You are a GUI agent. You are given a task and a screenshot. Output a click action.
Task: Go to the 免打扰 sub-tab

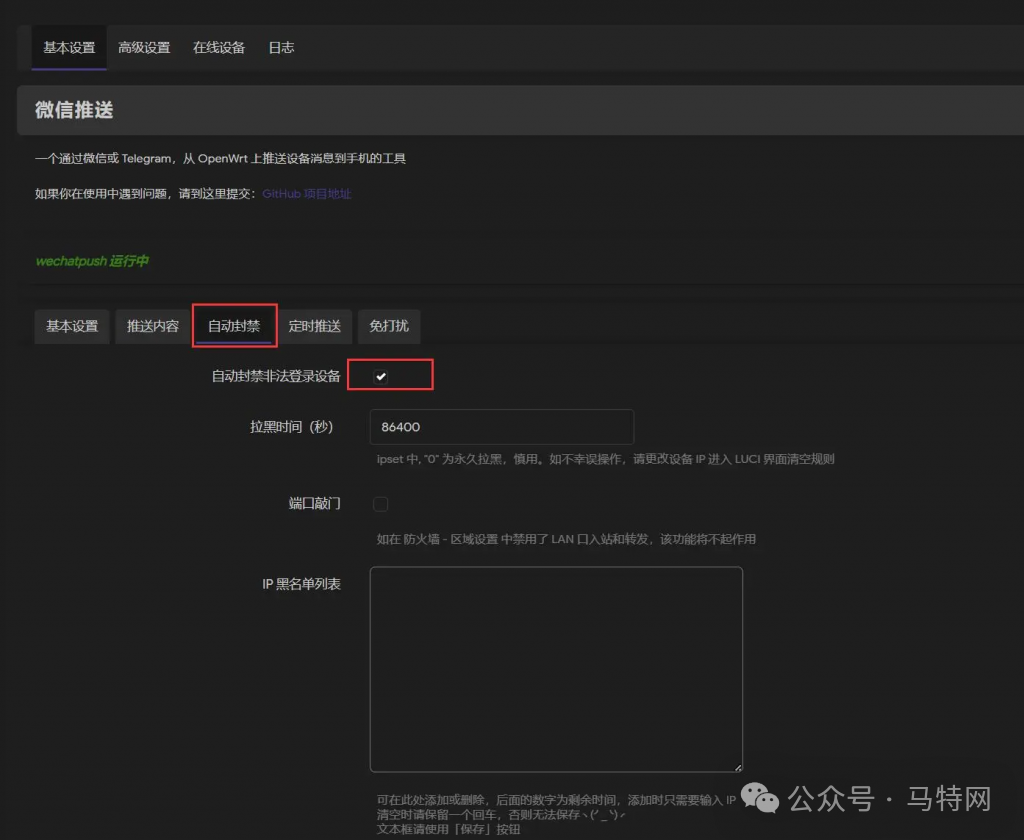[x=389, y=326]
